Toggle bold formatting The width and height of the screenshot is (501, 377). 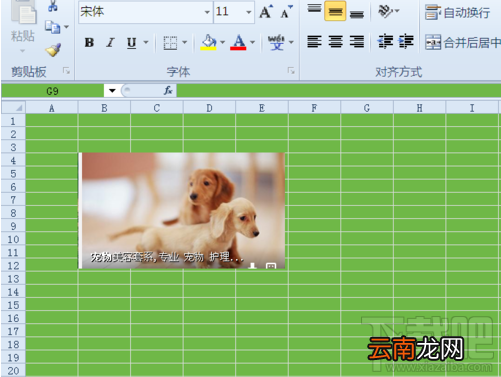(89, 43)
